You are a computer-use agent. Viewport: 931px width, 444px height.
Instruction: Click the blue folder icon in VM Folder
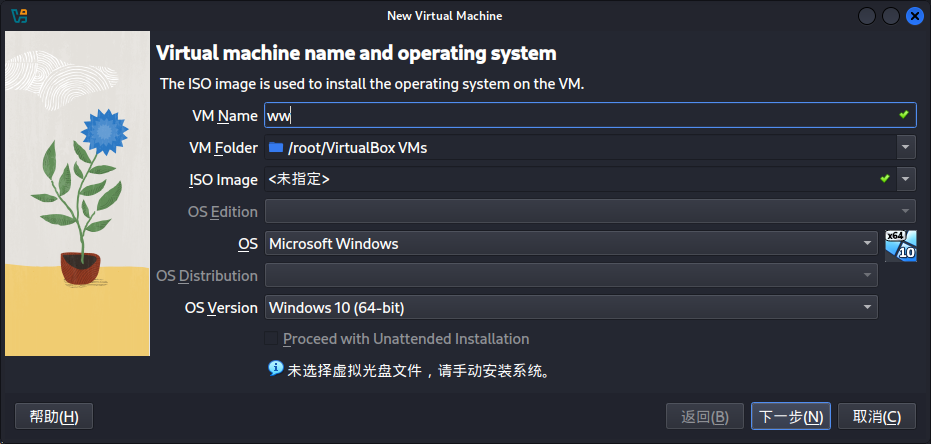(276, 147)
